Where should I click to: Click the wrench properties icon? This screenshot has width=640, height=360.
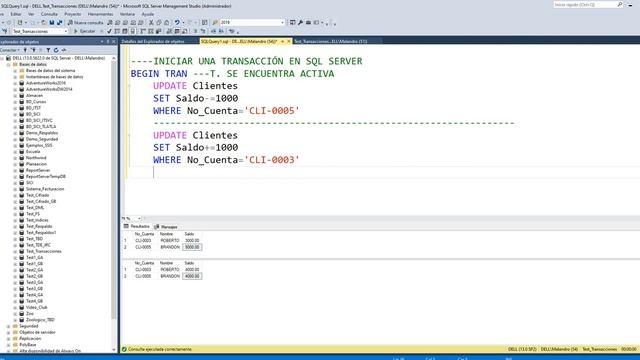point(300,22)
